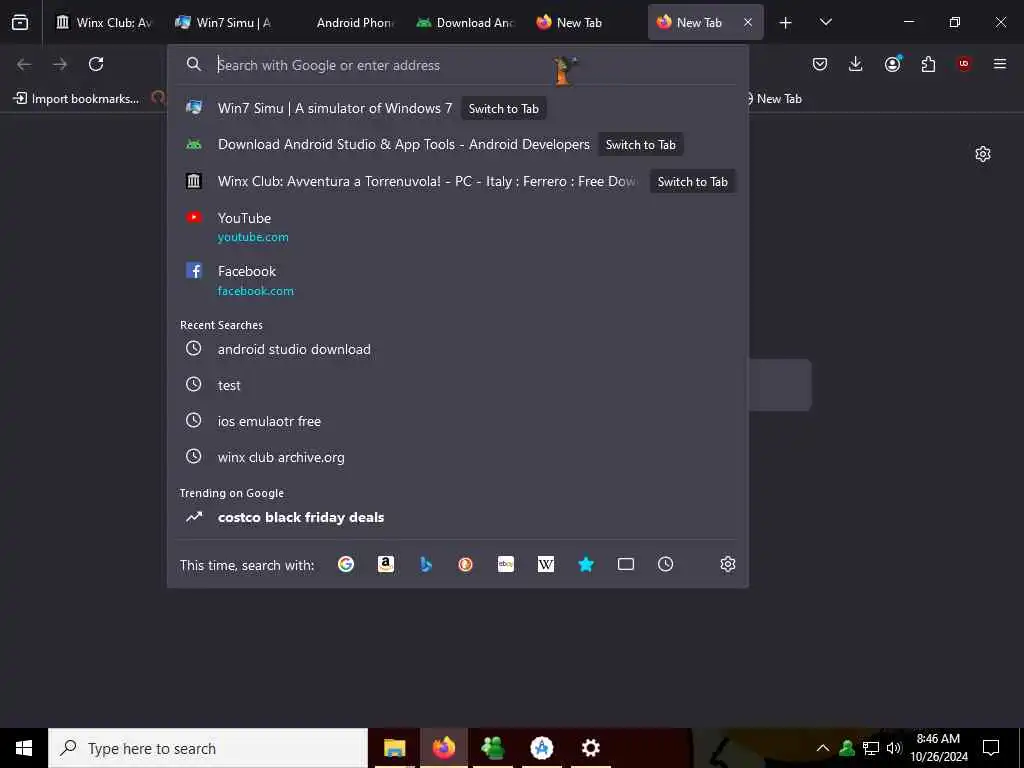Select recent search 'ios emulaotr free'

(x=458, y=421)
